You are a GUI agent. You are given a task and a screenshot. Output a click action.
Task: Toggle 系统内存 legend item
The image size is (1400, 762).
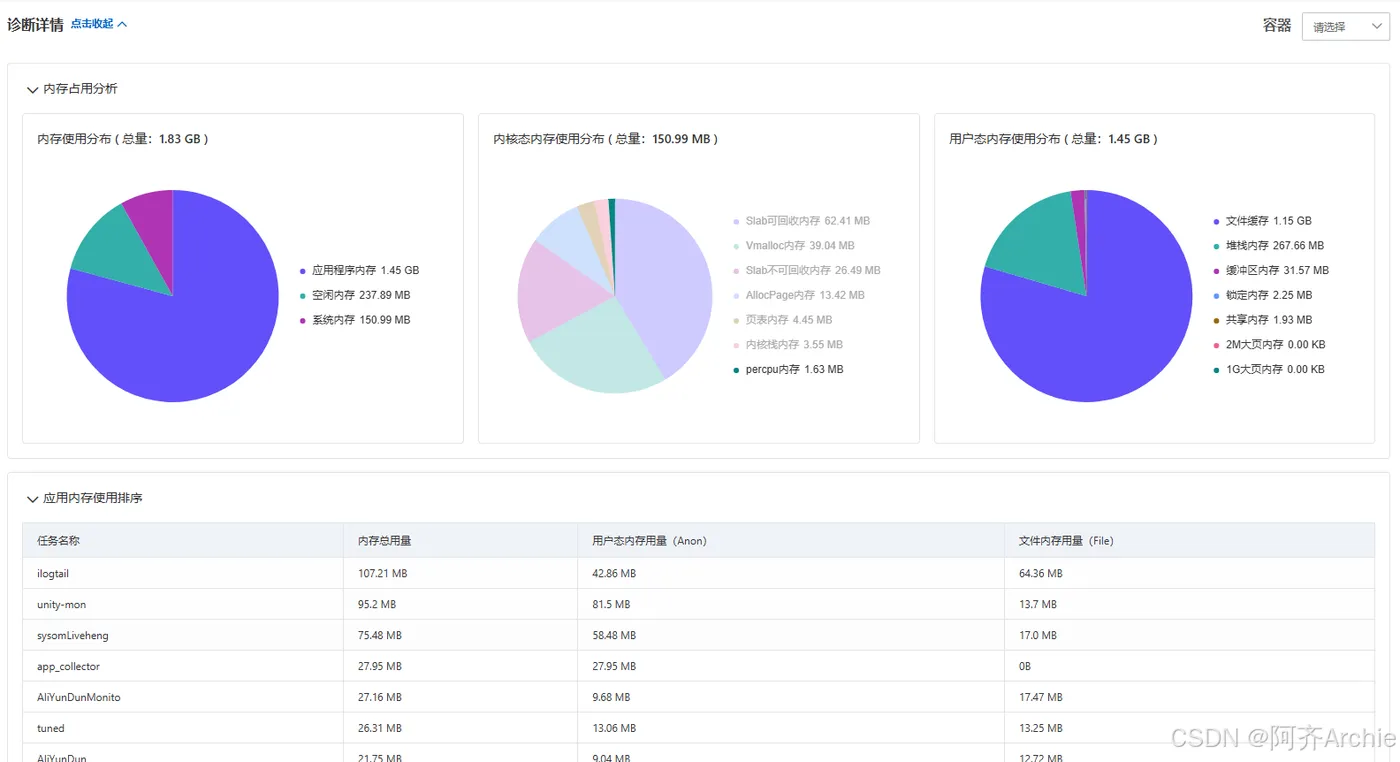click(354, 321)
